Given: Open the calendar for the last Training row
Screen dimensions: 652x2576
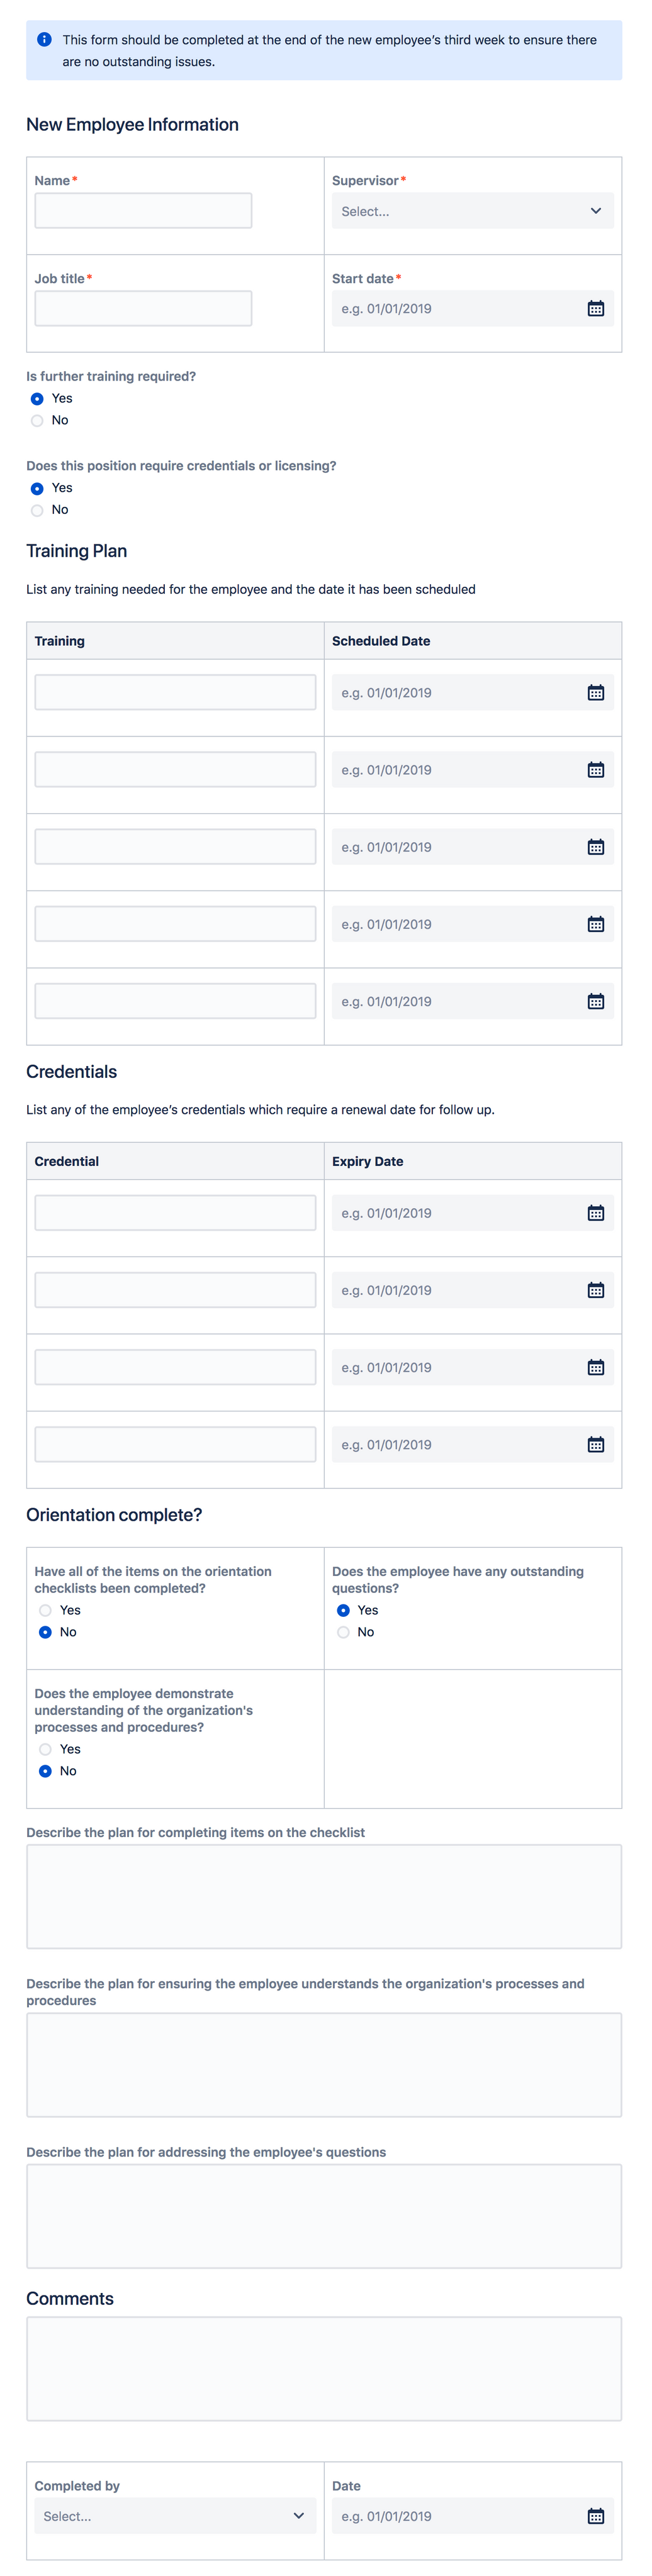Looking at the screenshot, I should [x=596, y=1000].
